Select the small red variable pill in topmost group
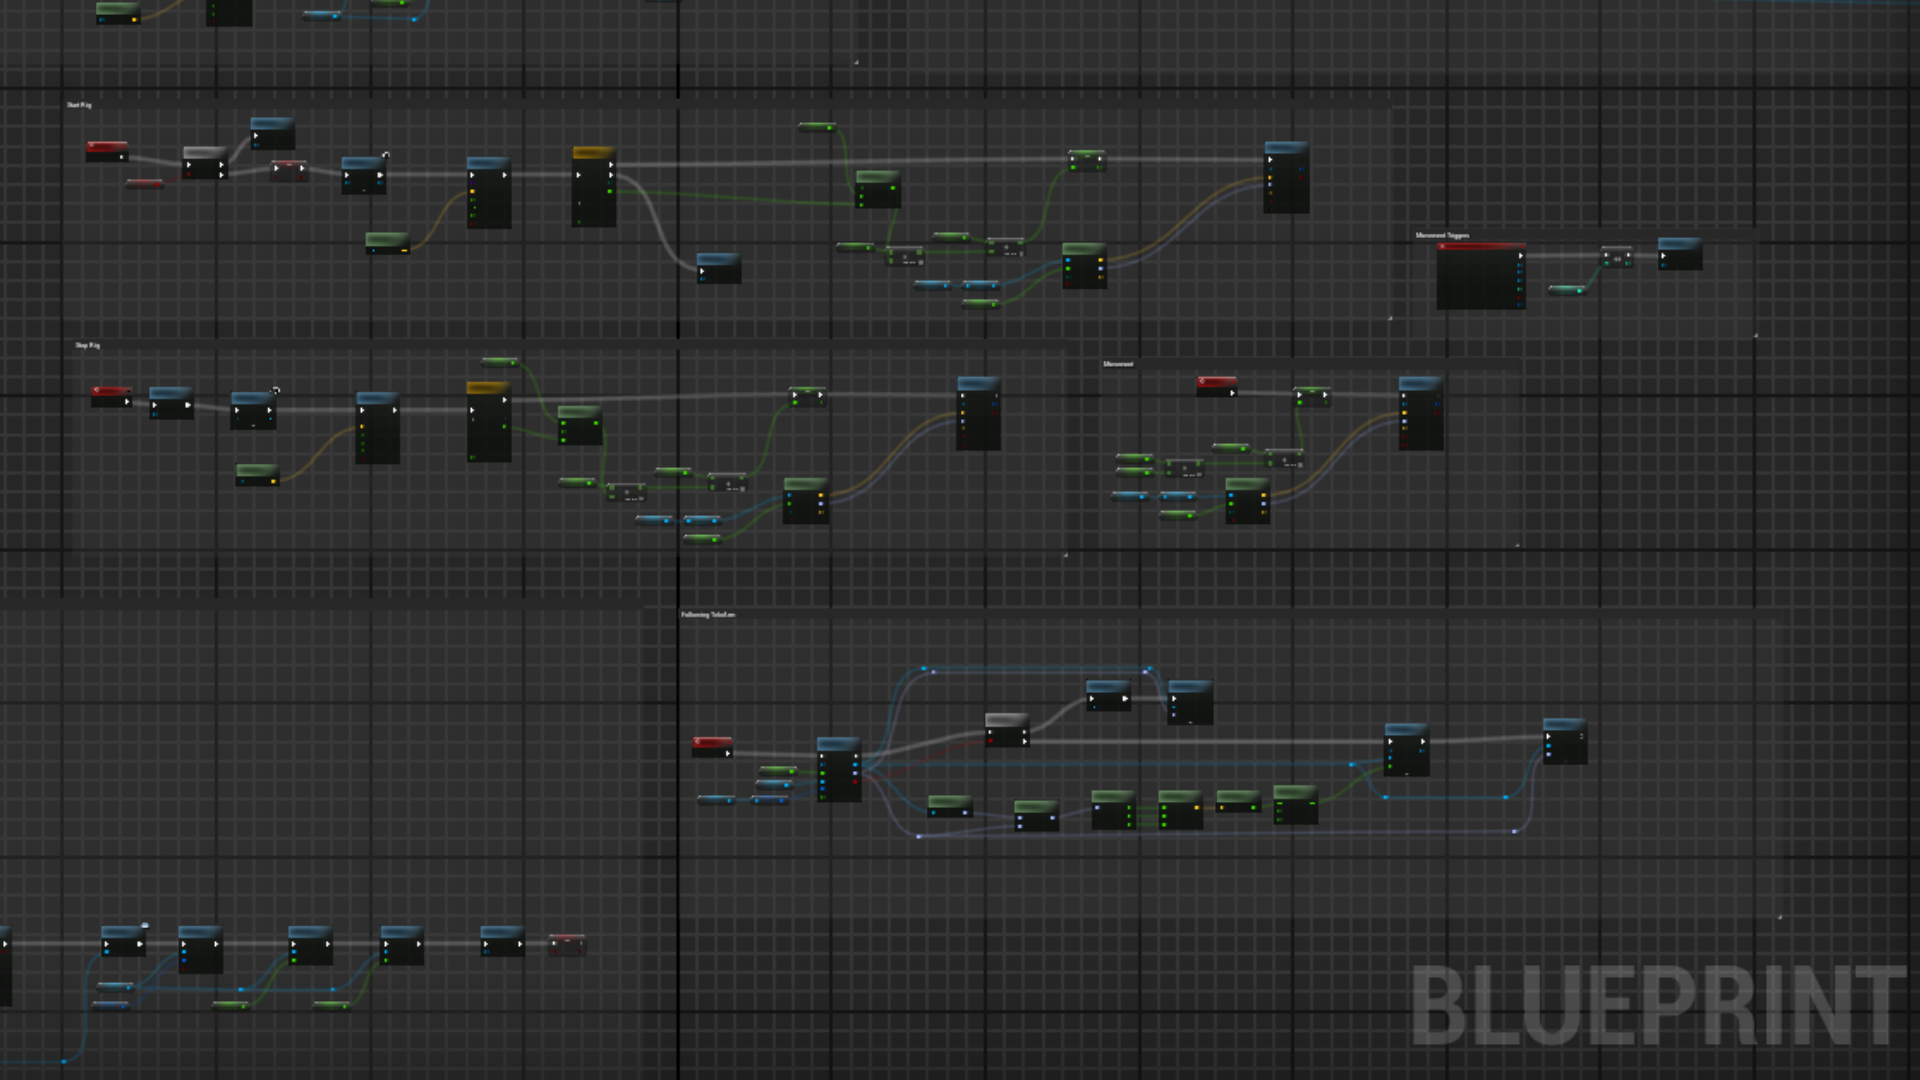This screenshot has height=1080, width=1920. point(145,183)
